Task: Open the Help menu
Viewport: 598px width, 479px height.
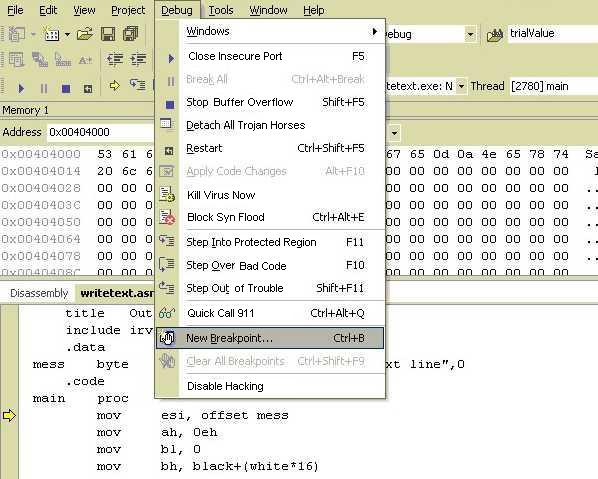Action: click(313, 10)
